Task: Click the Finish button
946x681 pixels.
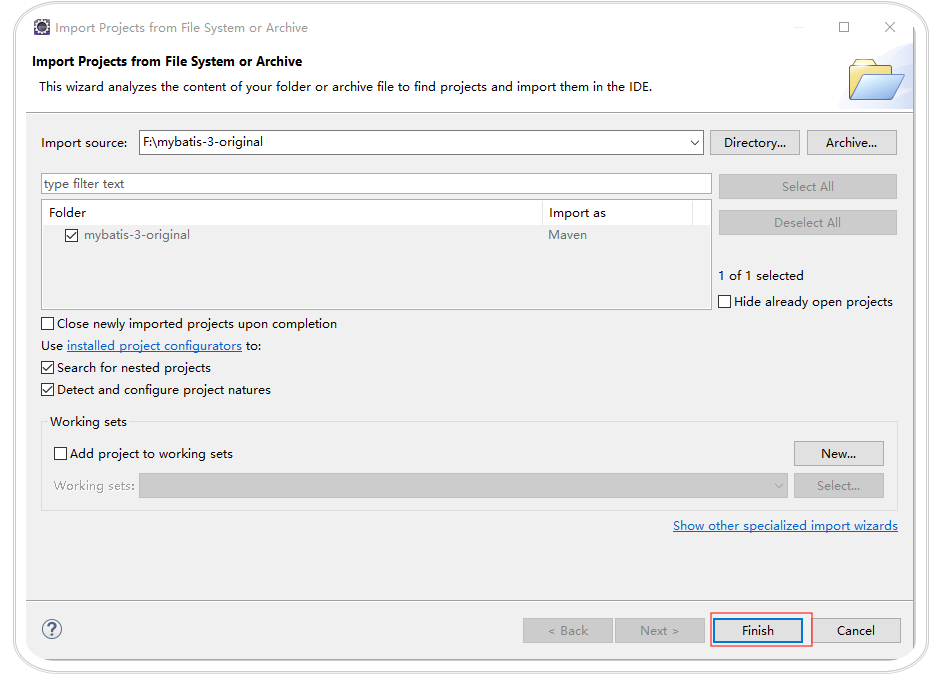Action: click(758, 630)
